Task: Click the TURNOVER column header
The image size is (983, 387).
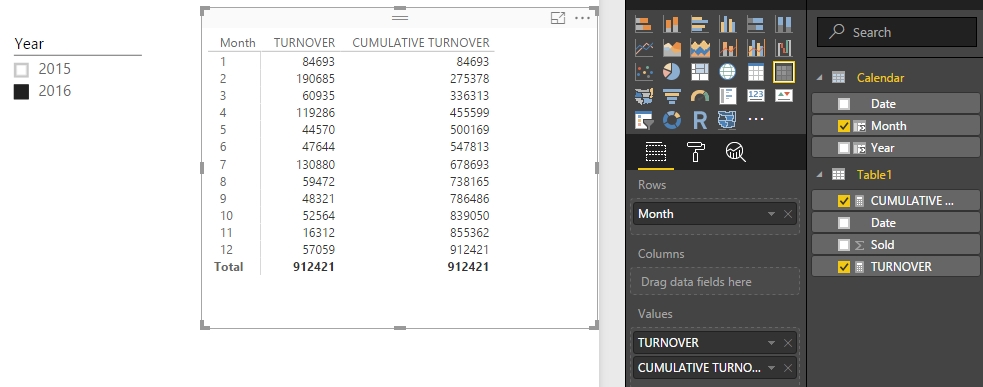Action: coord(304,43)
